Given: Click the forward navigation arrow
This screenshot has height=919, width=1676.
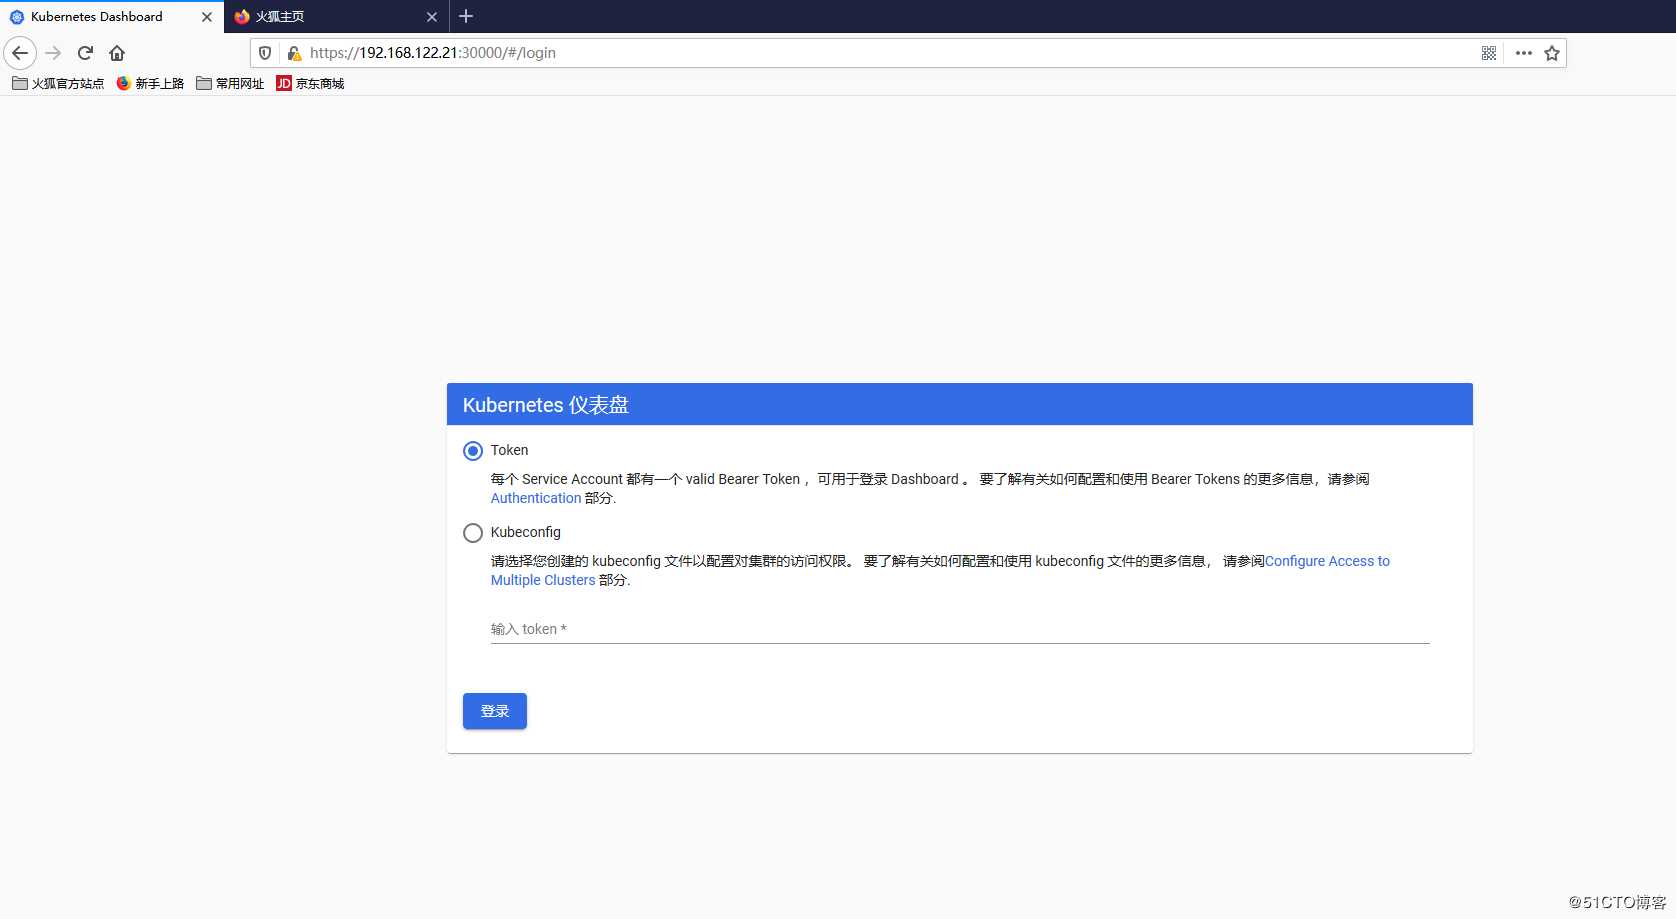Looking at the screenshot, I should [54, 53].
